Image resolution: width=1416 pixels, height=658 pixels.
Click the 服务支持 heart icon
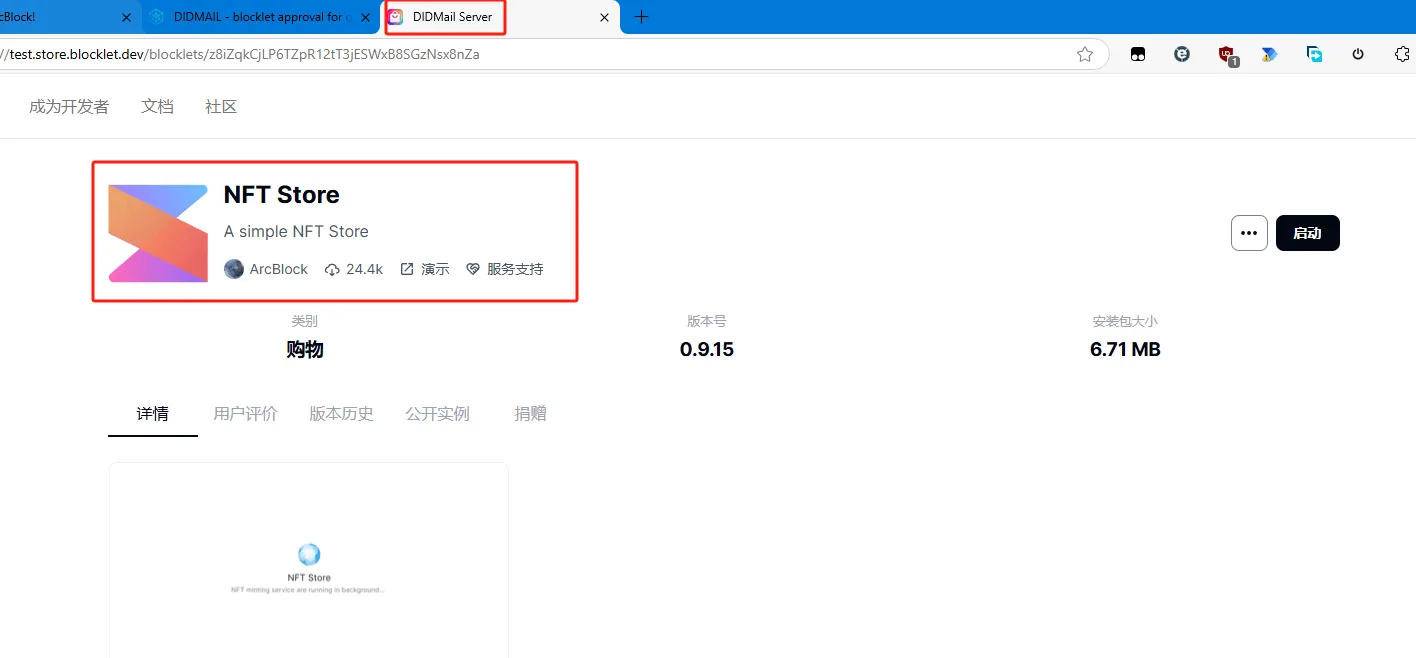pos(473,269)
